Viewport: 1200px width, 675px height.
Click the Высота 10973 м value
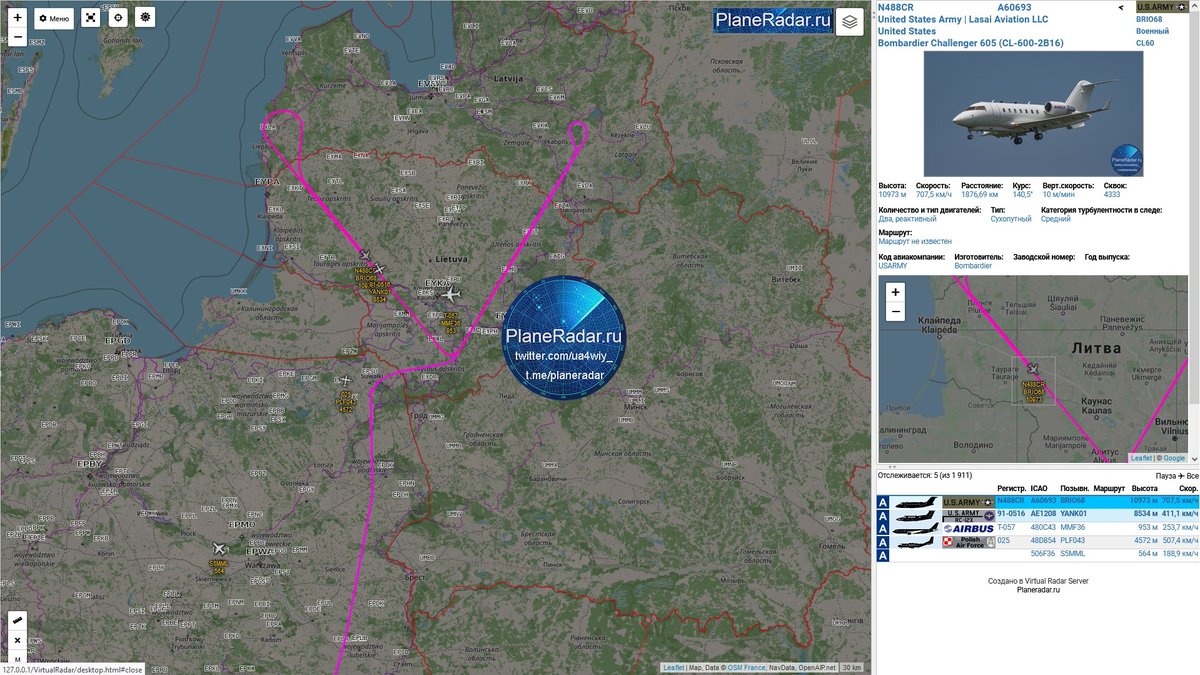tap(892, 194)
